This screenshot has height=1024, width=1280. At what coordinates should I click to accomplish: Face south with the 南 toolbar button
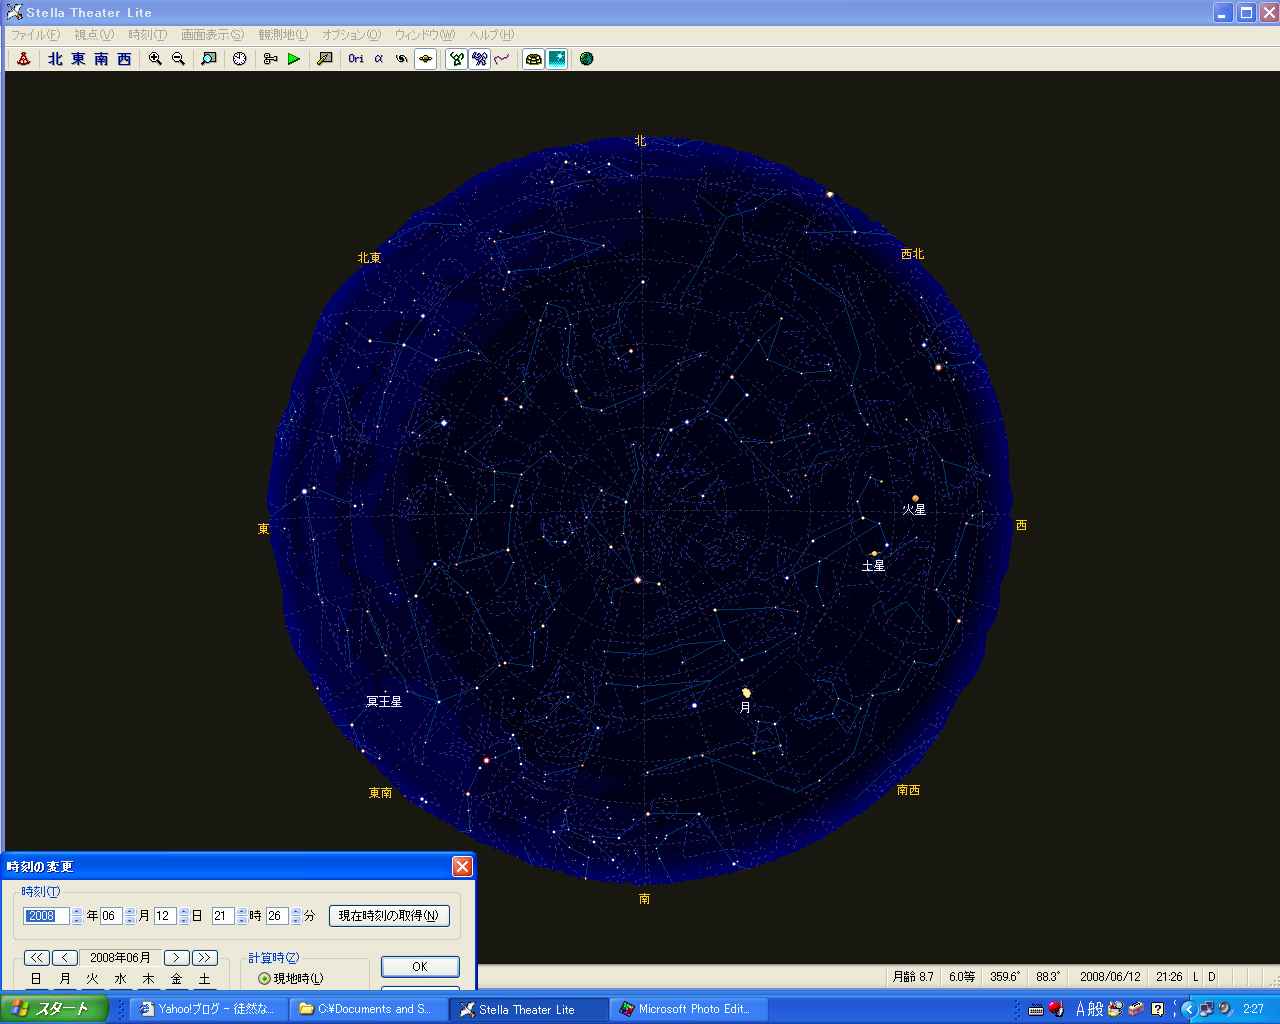[x=101, y=59]
